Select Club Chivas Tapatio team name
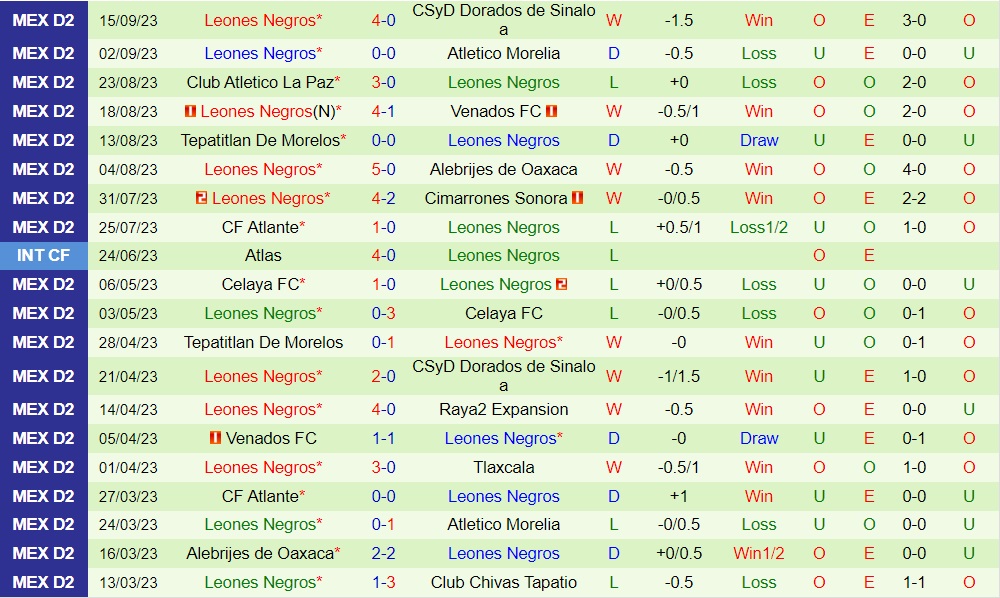 click(504, 583)
